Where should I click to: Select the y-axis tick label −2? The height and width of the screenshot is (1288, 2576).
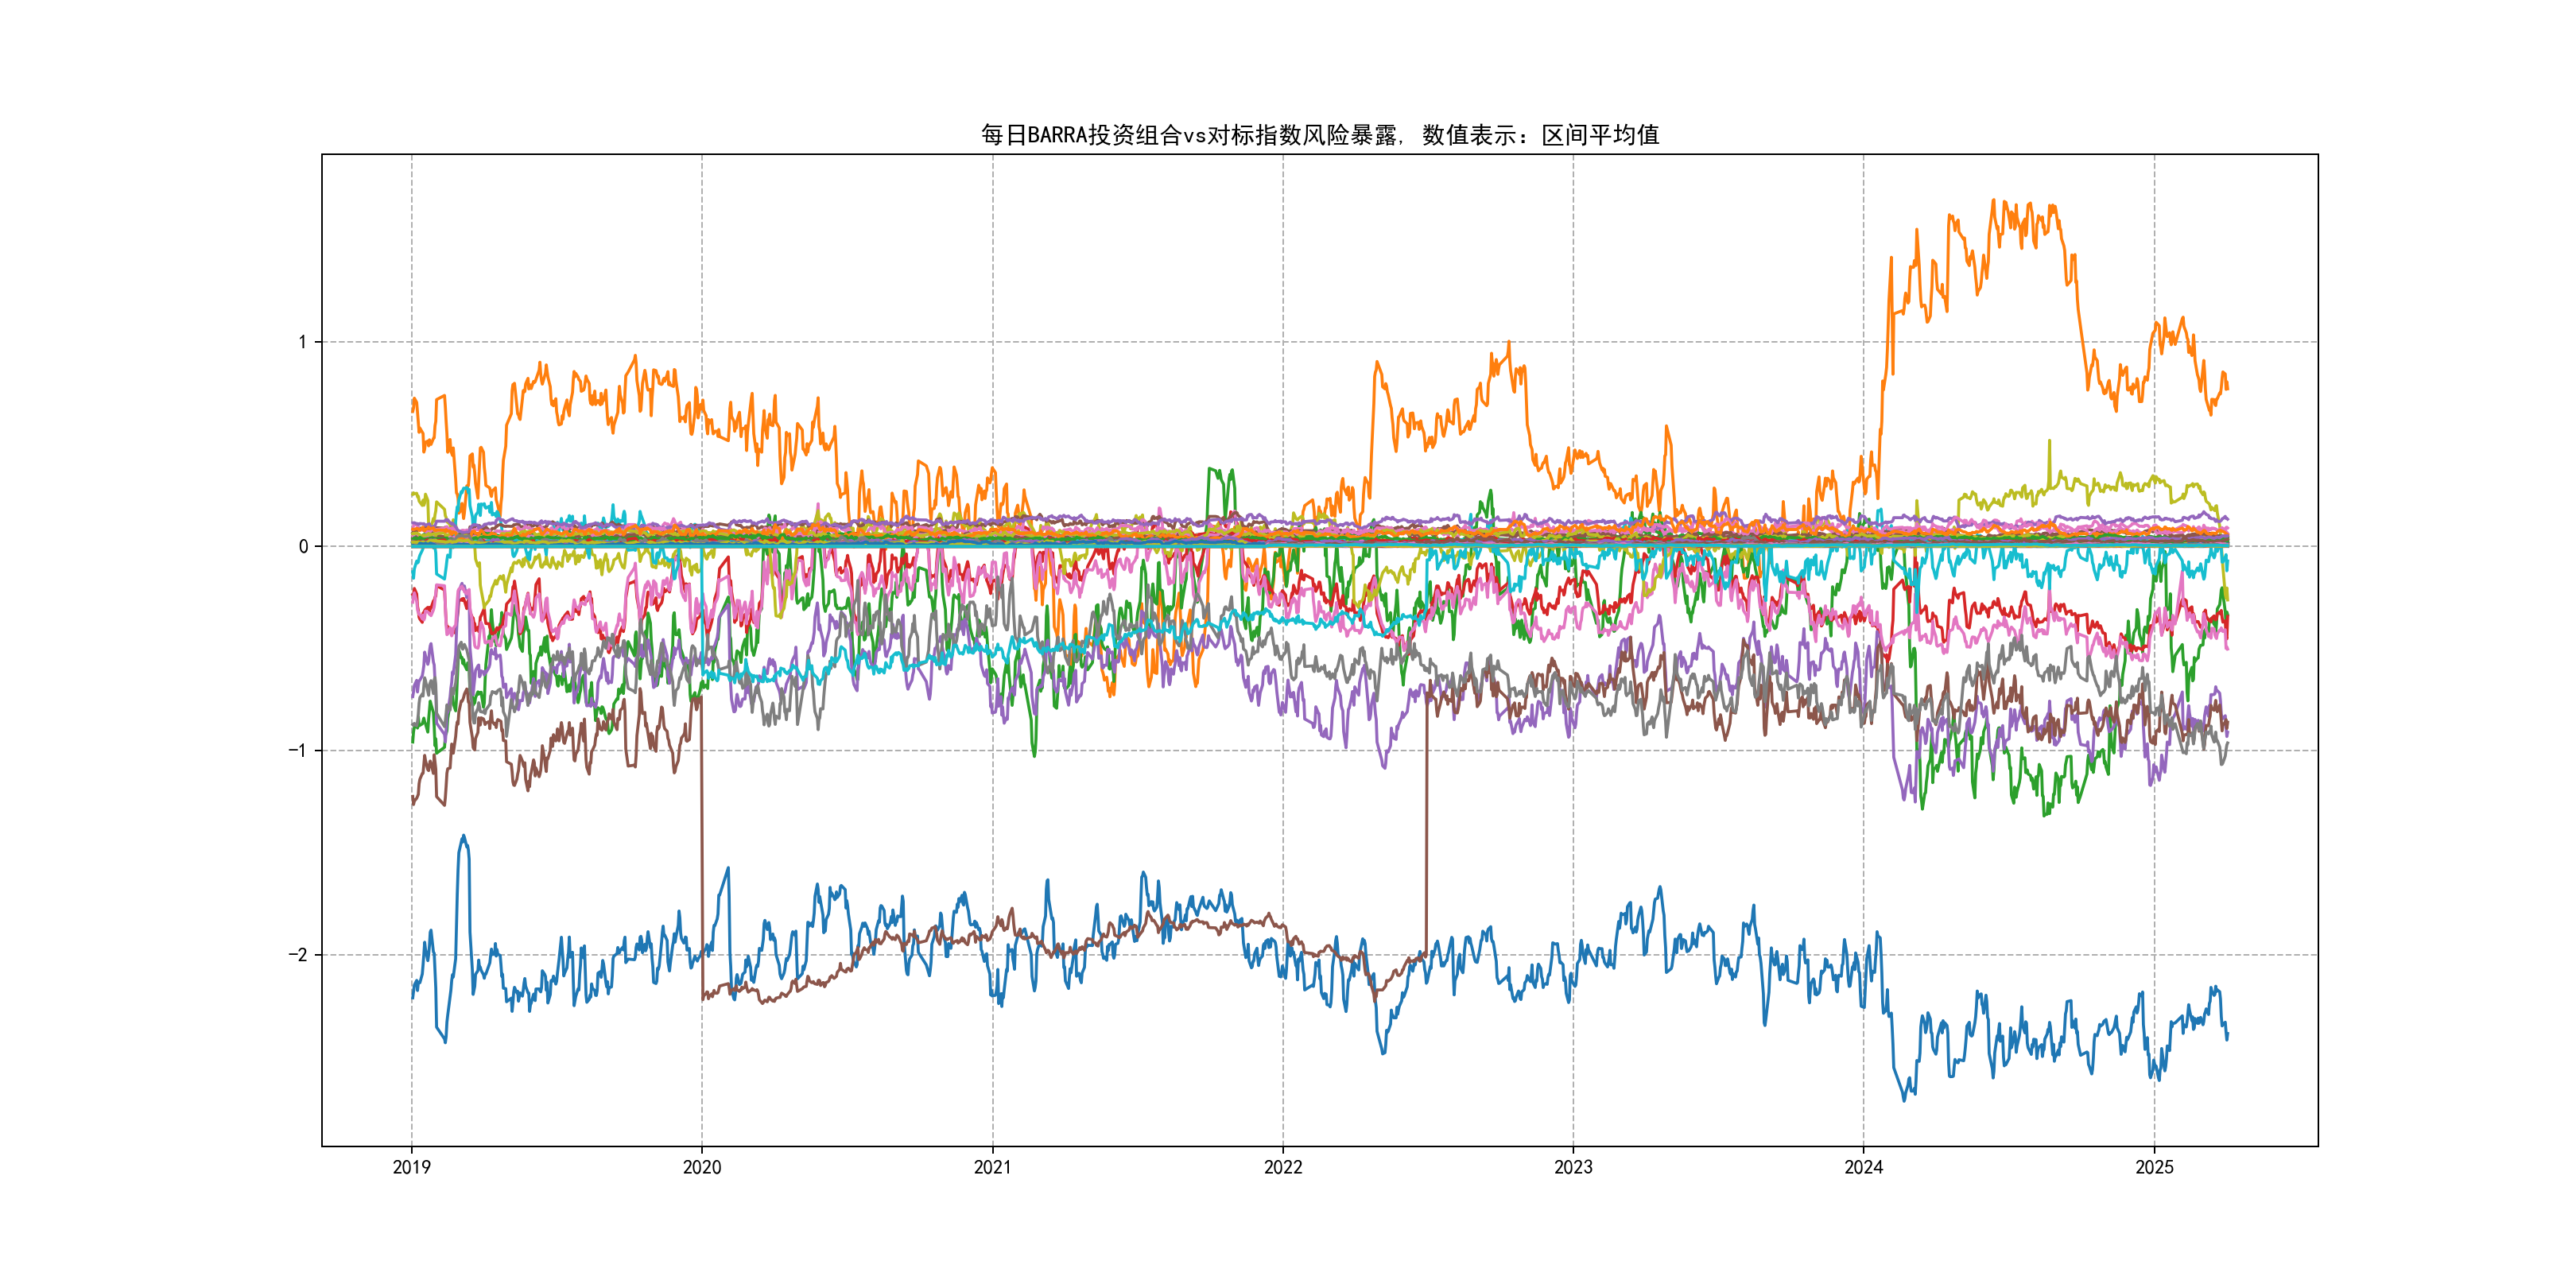298,955
